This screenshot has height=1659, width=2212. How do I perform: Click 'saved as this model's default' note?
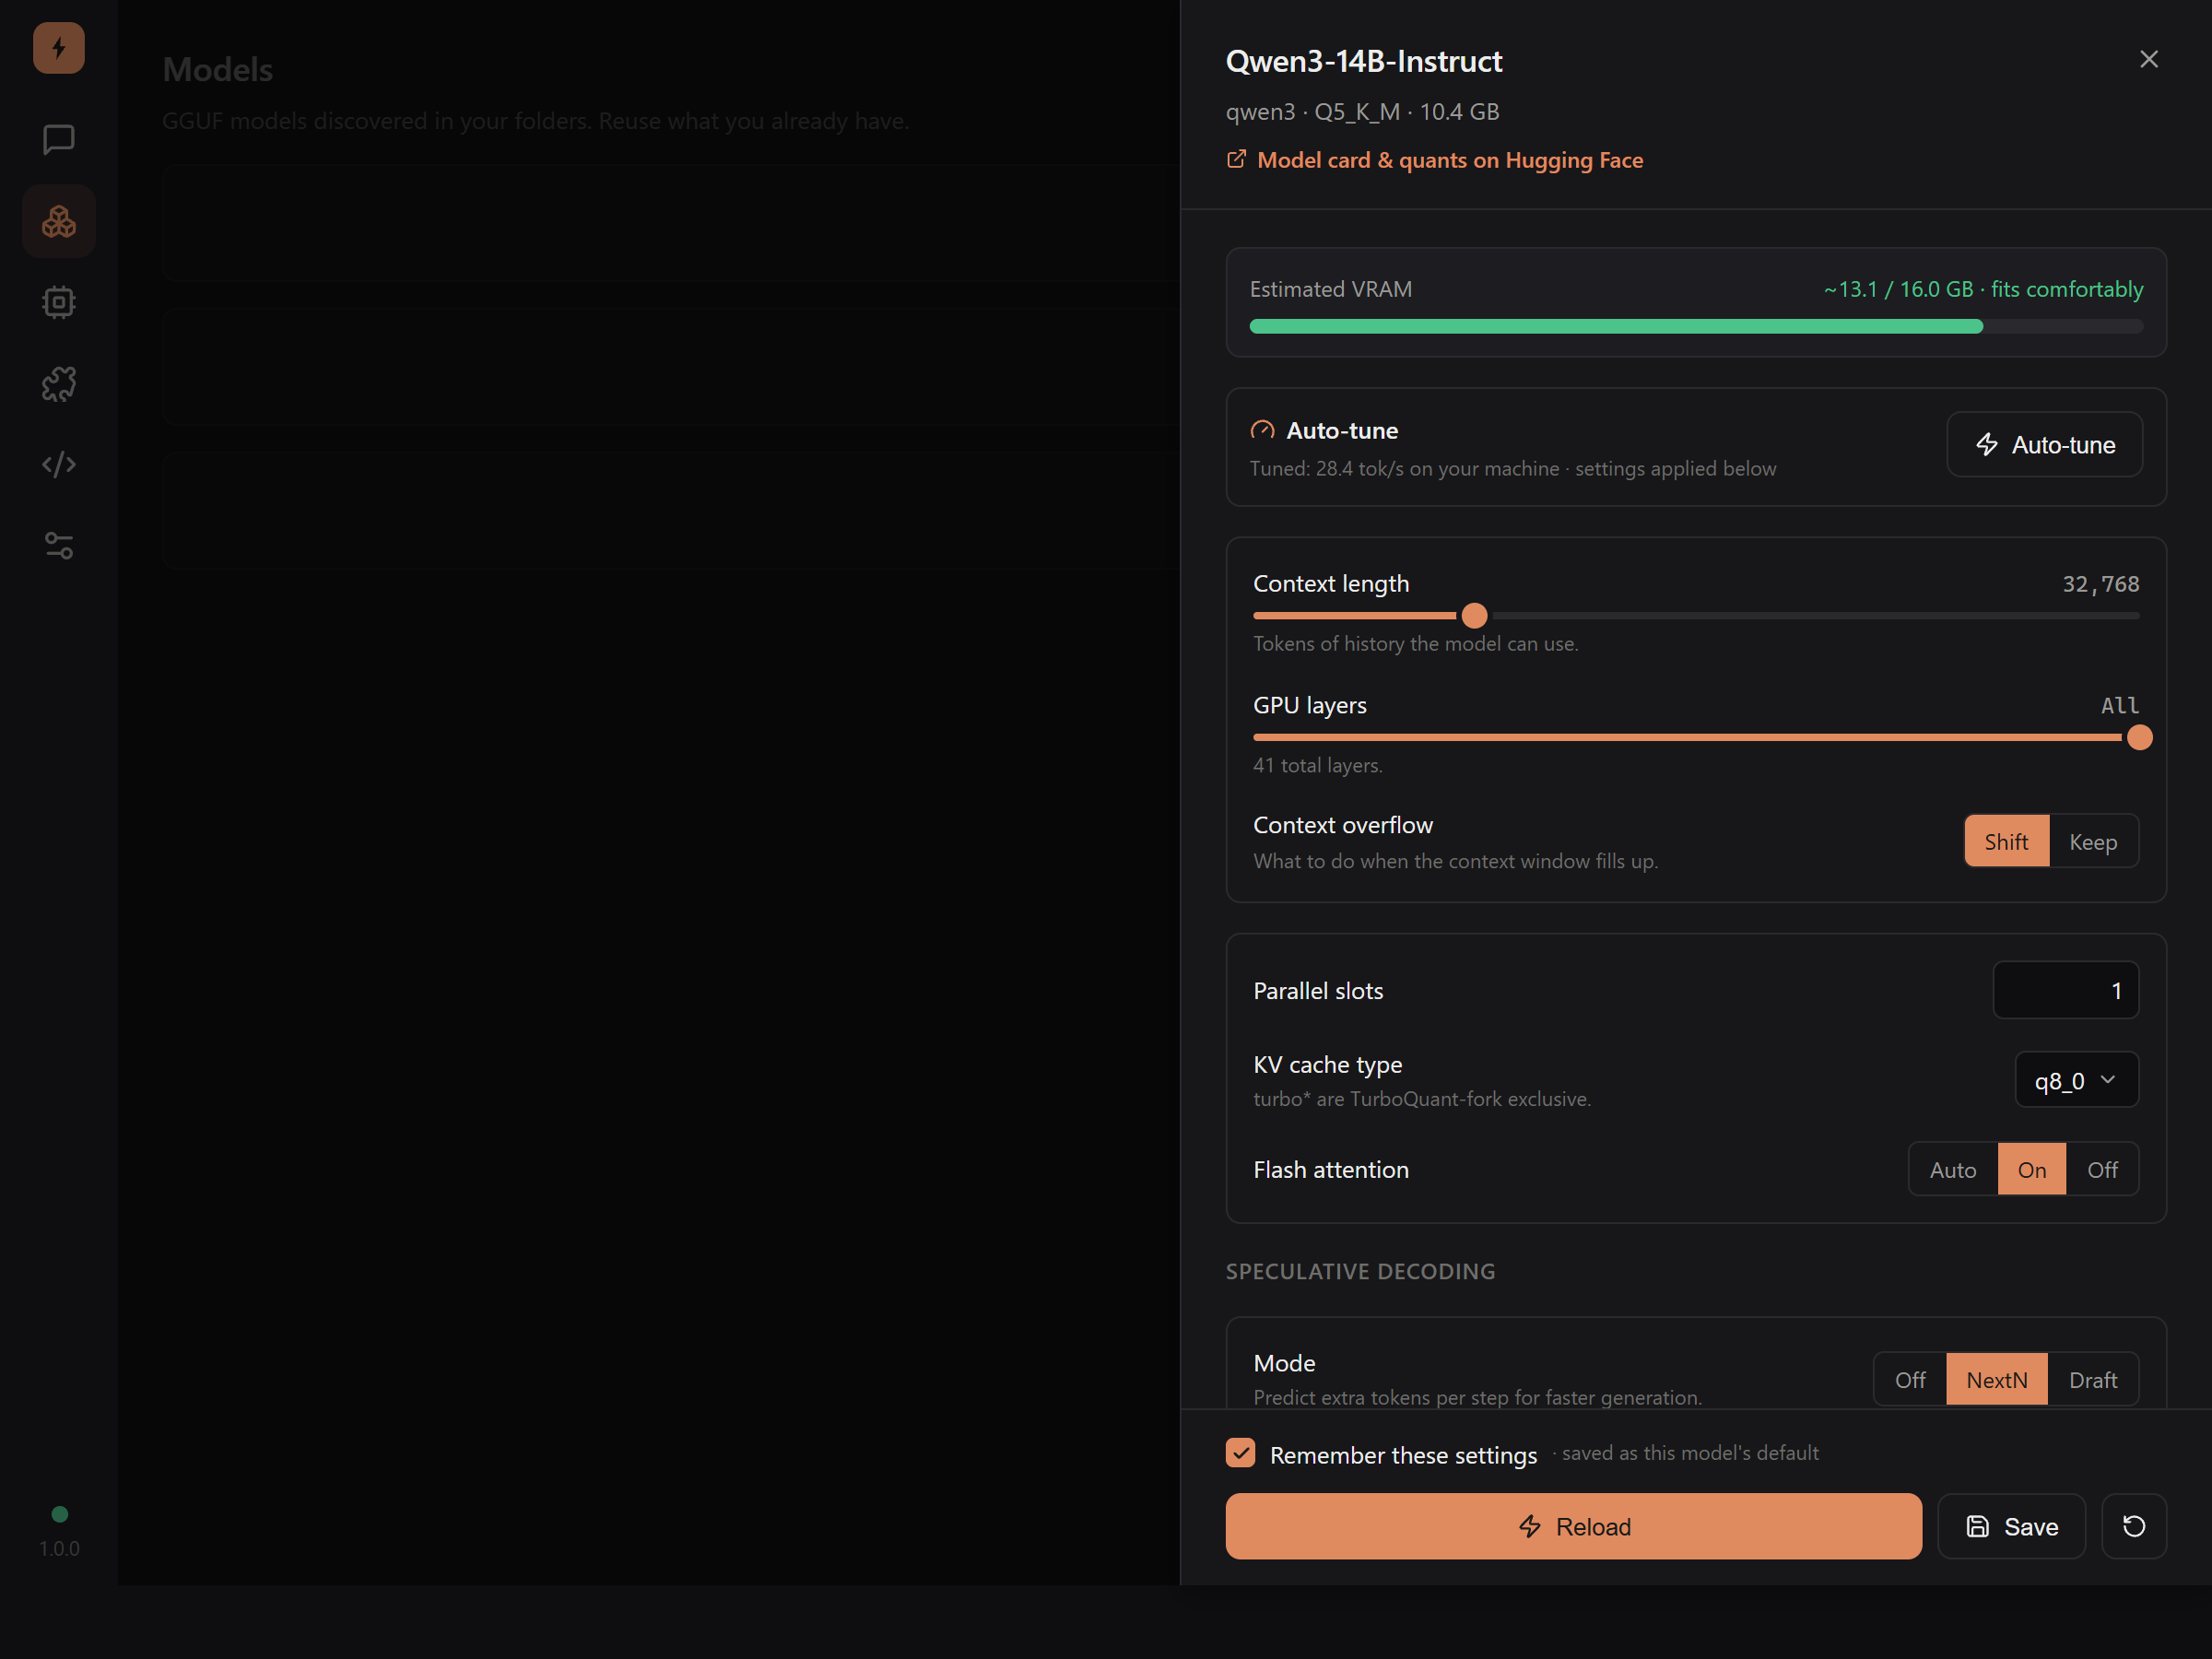[x=1690, y=1453]
